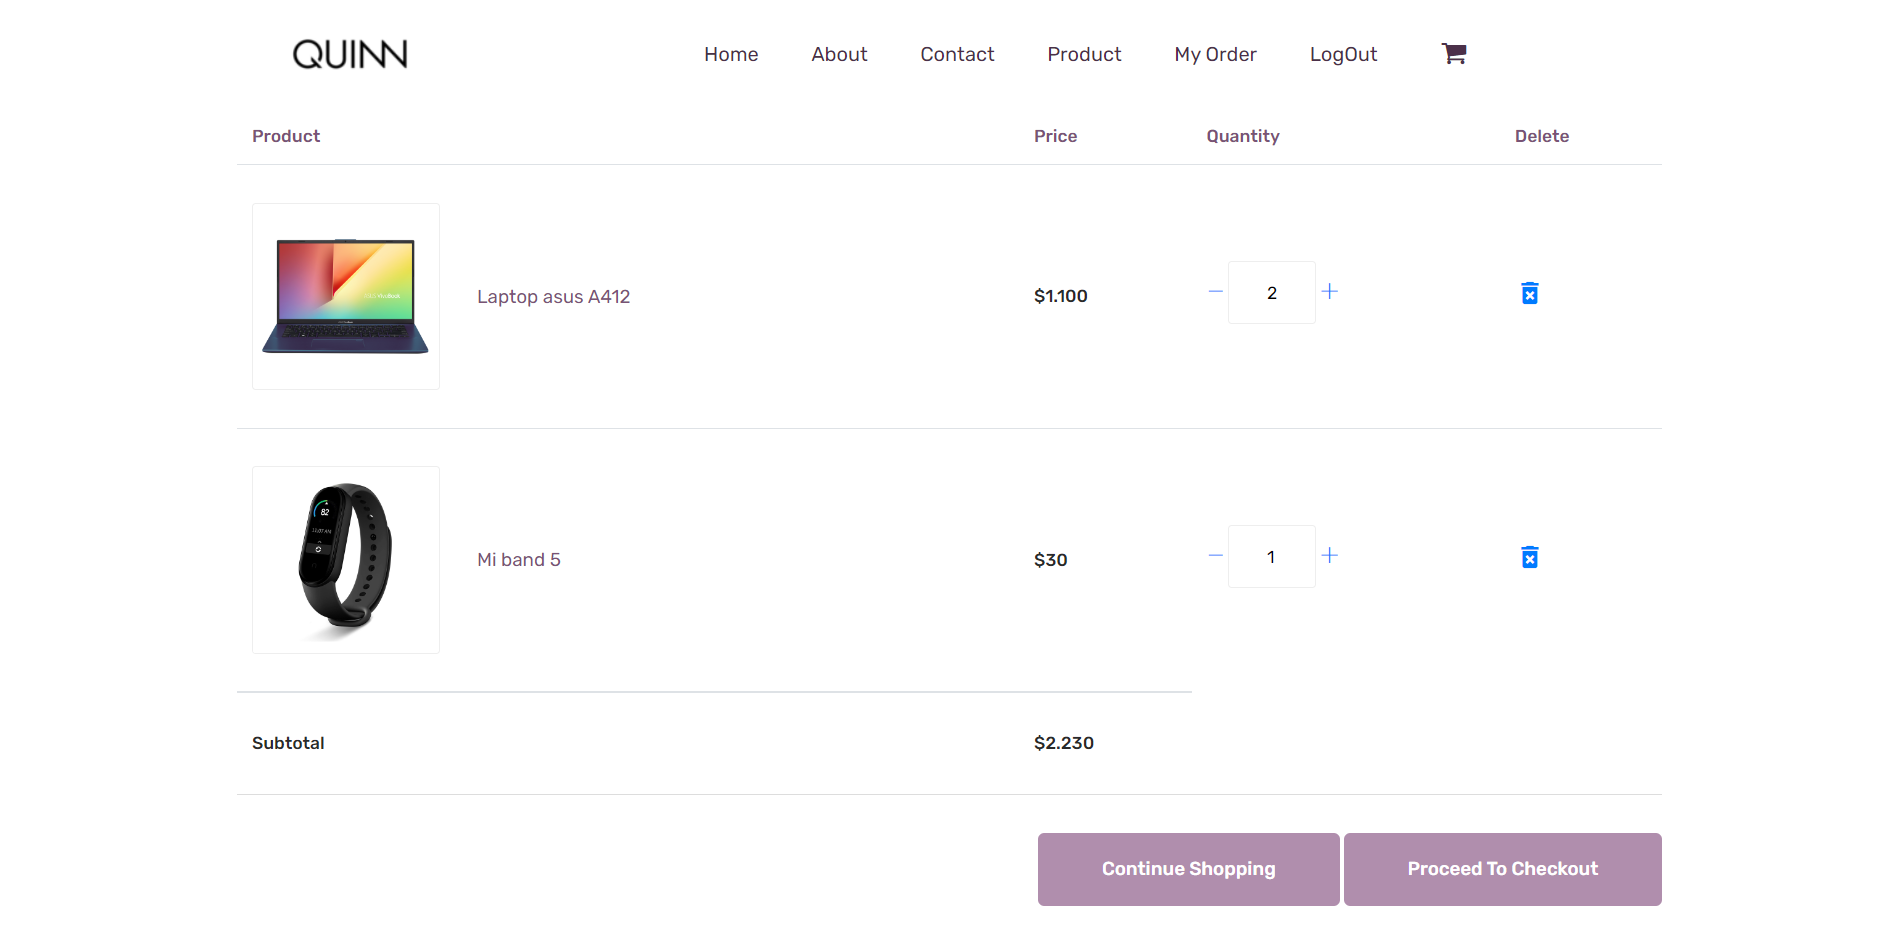Open the Product menu

point(1084,54)
